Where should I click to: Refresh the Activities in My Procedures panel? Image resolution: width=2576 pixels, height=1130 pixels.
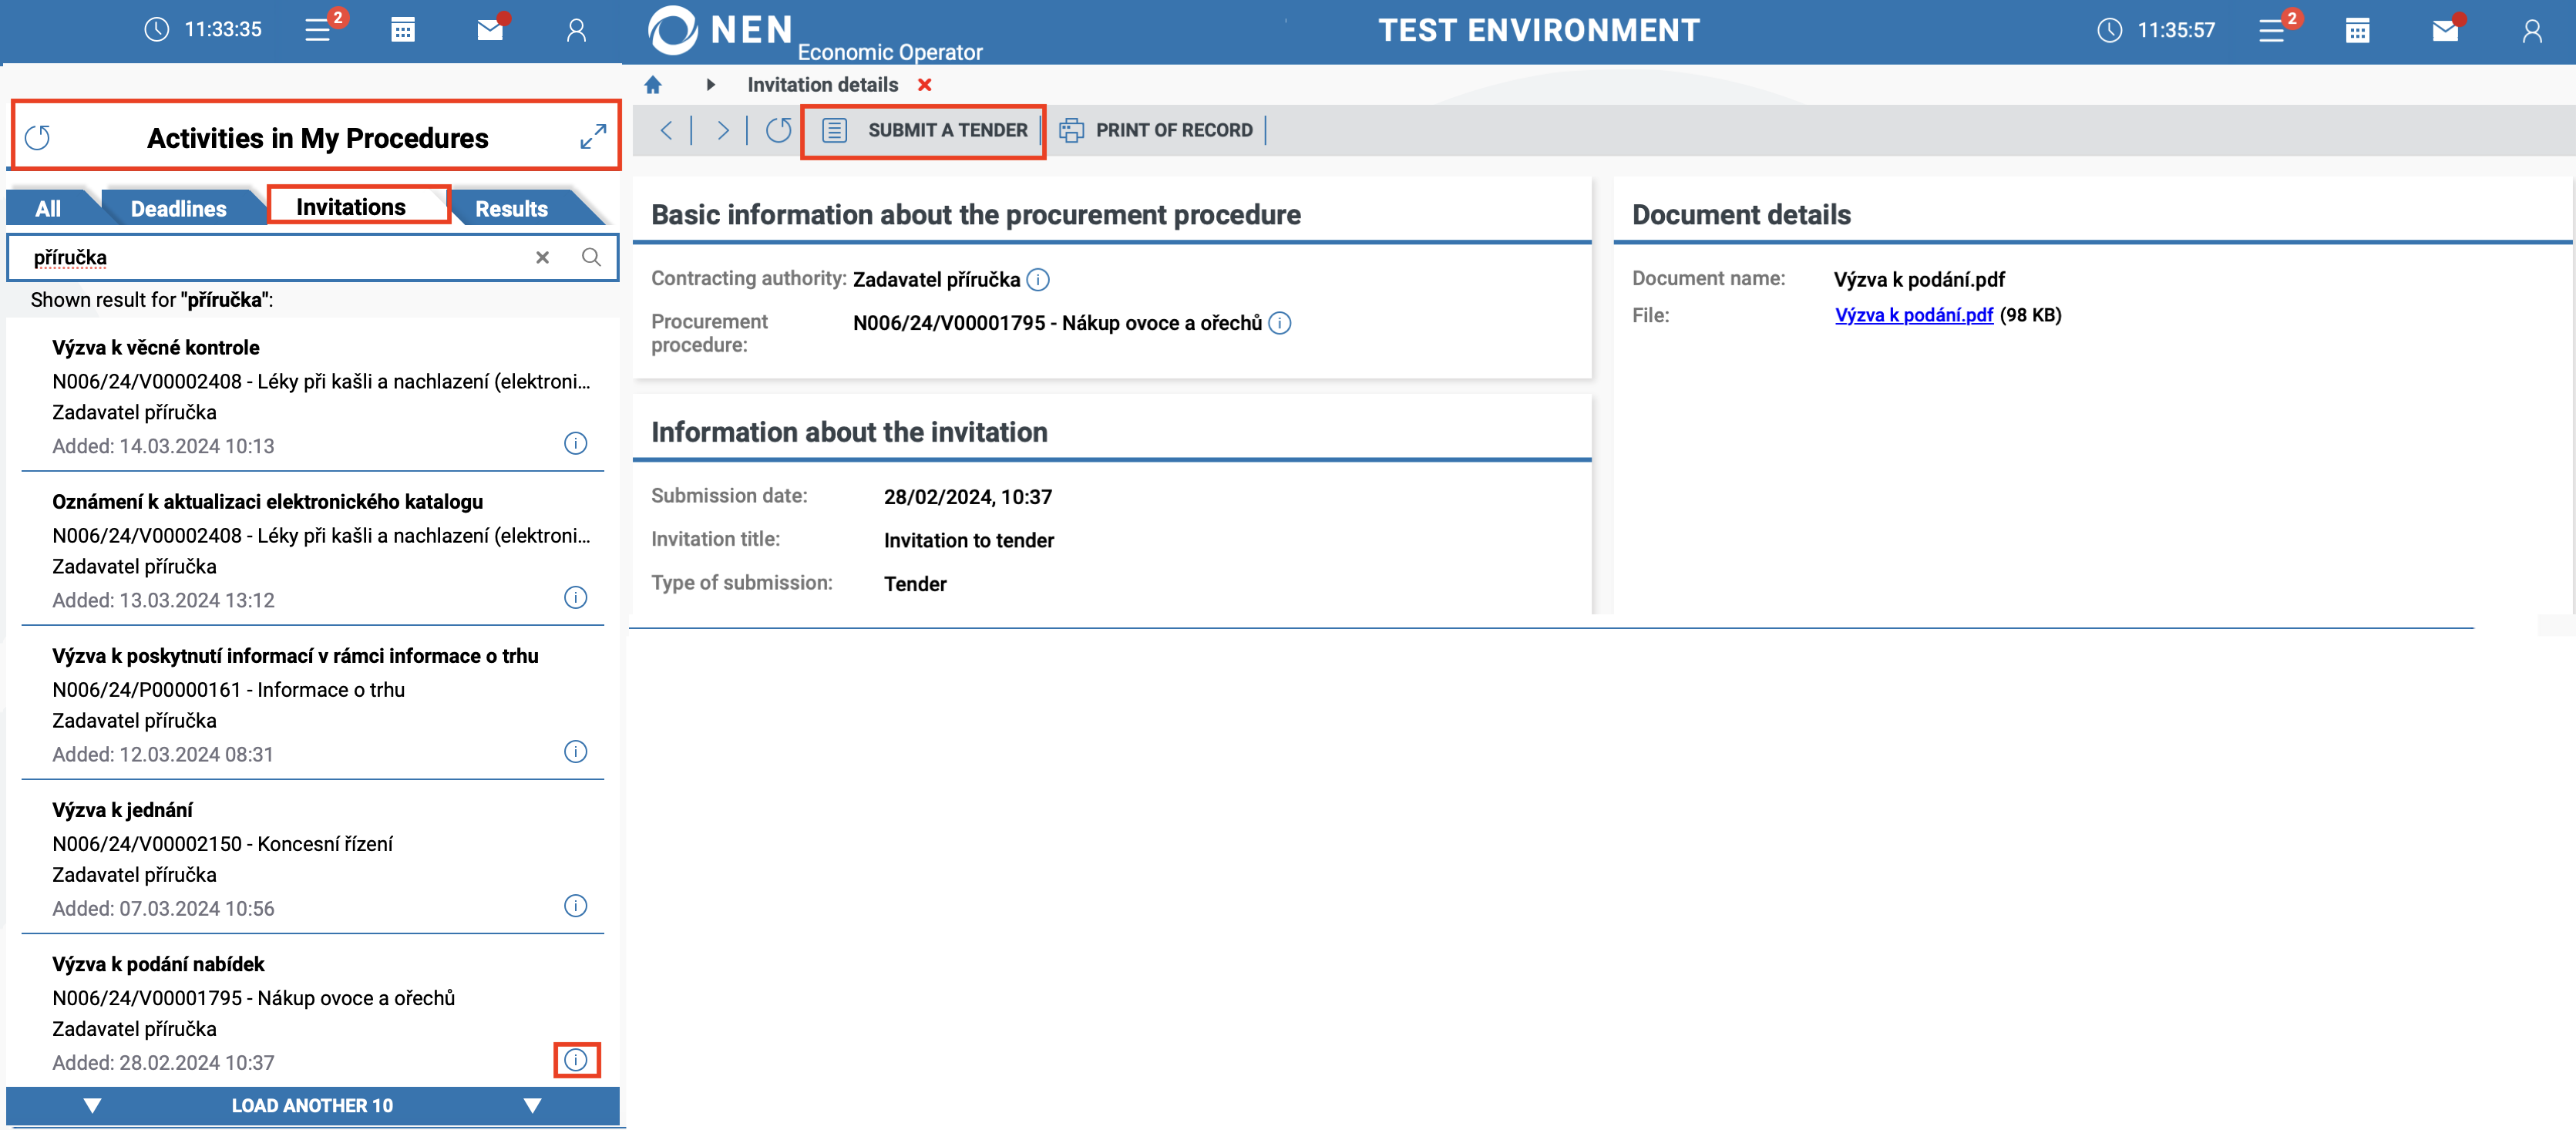pos(38,137)
